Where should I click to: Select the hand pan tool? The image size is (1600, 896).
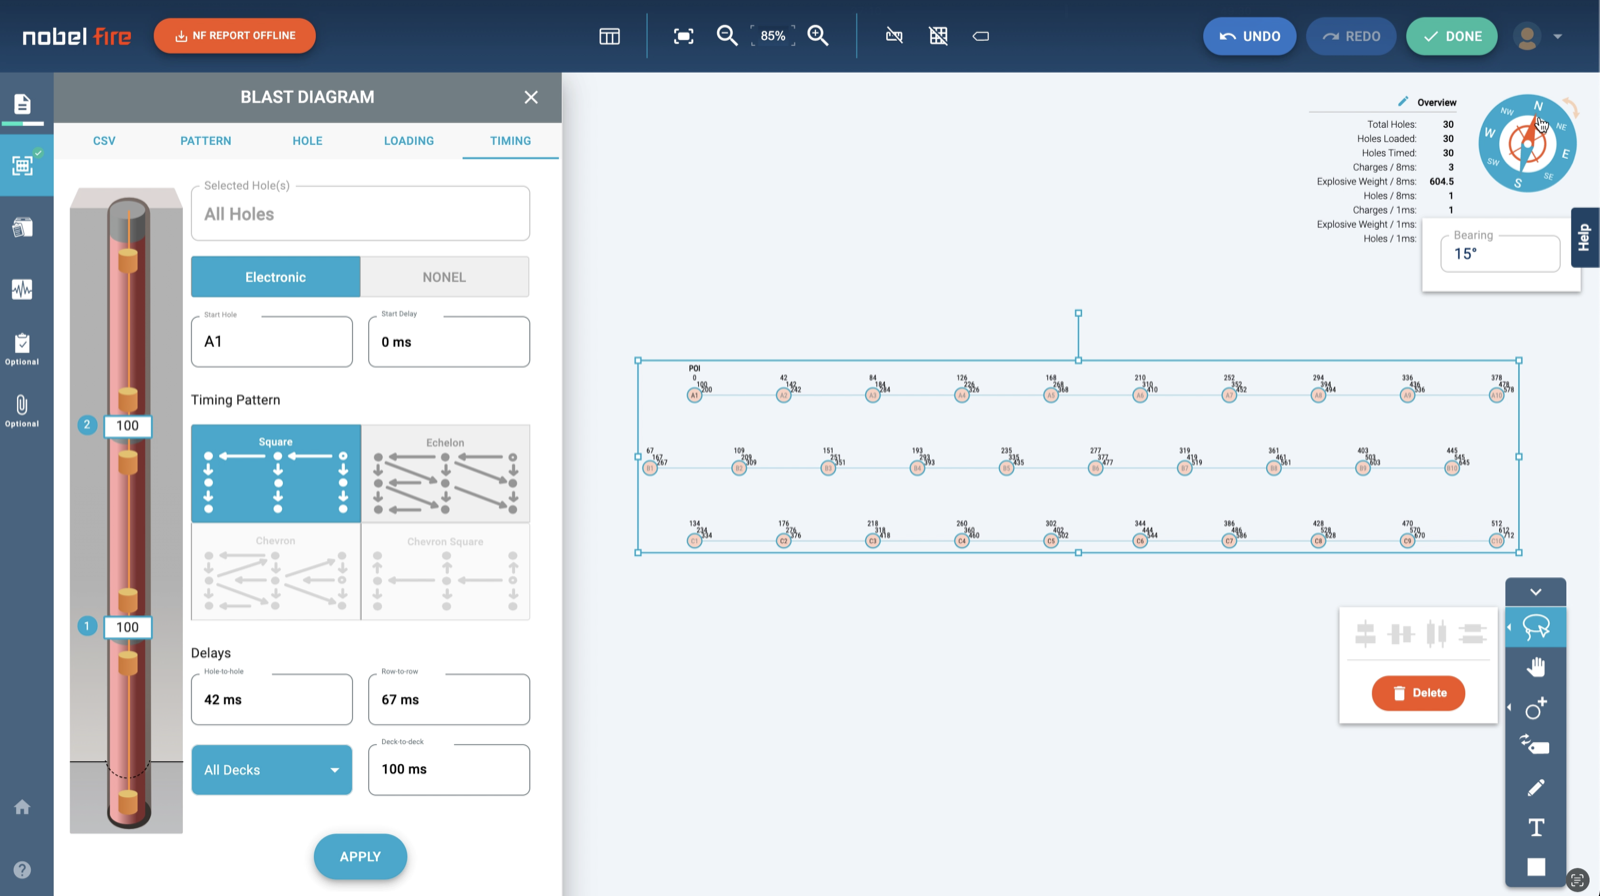pyautogui.click(x=1536, y=667)
